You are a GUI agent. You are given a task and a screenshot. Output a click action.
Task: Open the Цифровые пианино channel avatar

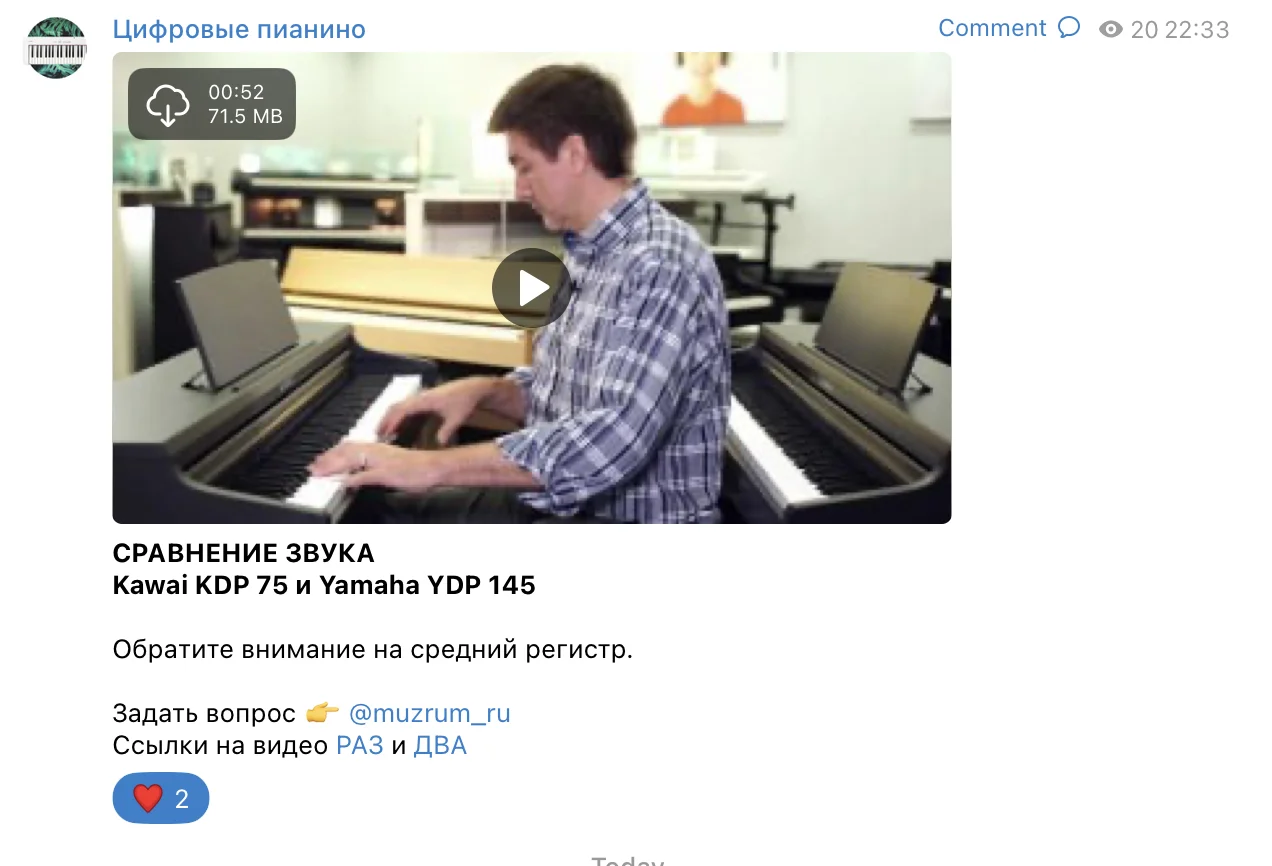click(56, 47)
